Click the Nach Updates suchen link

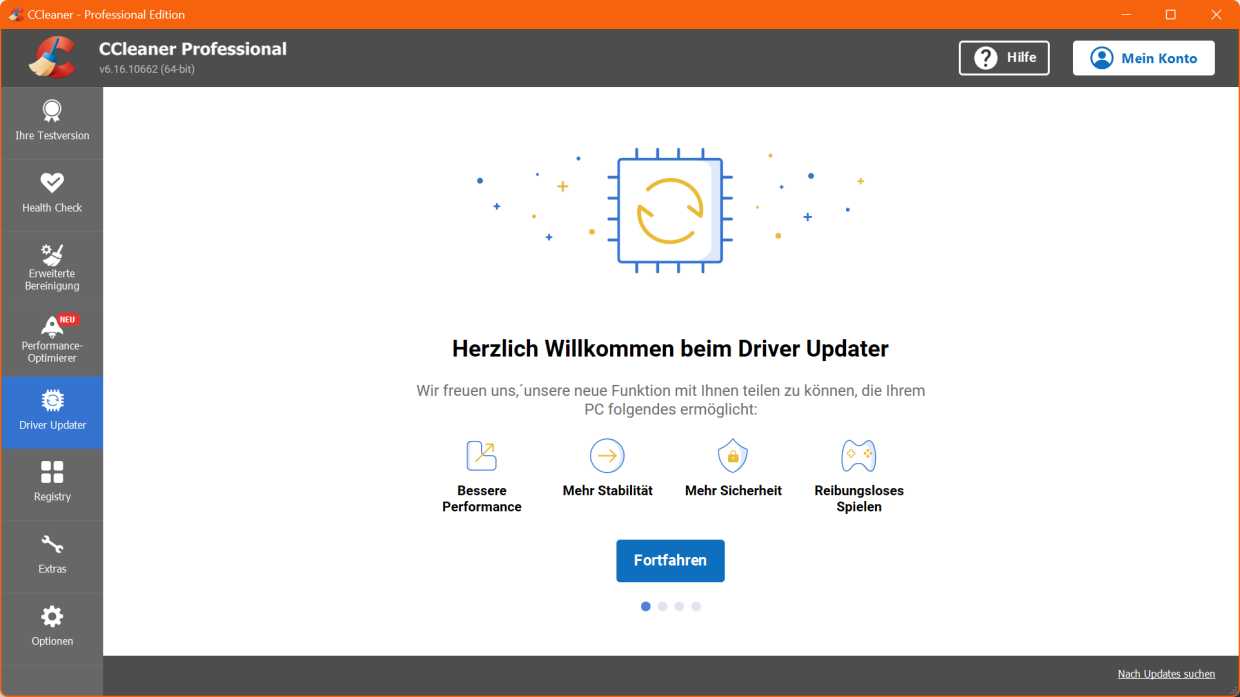click(x=1166, y=673)
